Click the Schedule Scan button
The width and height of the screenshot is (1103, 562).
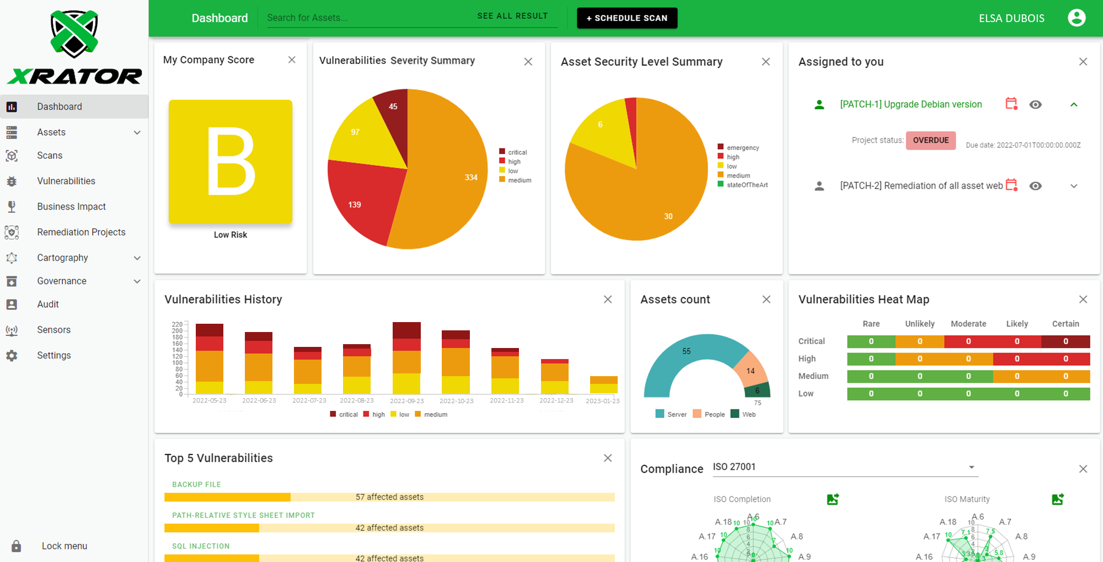point(627,18)
